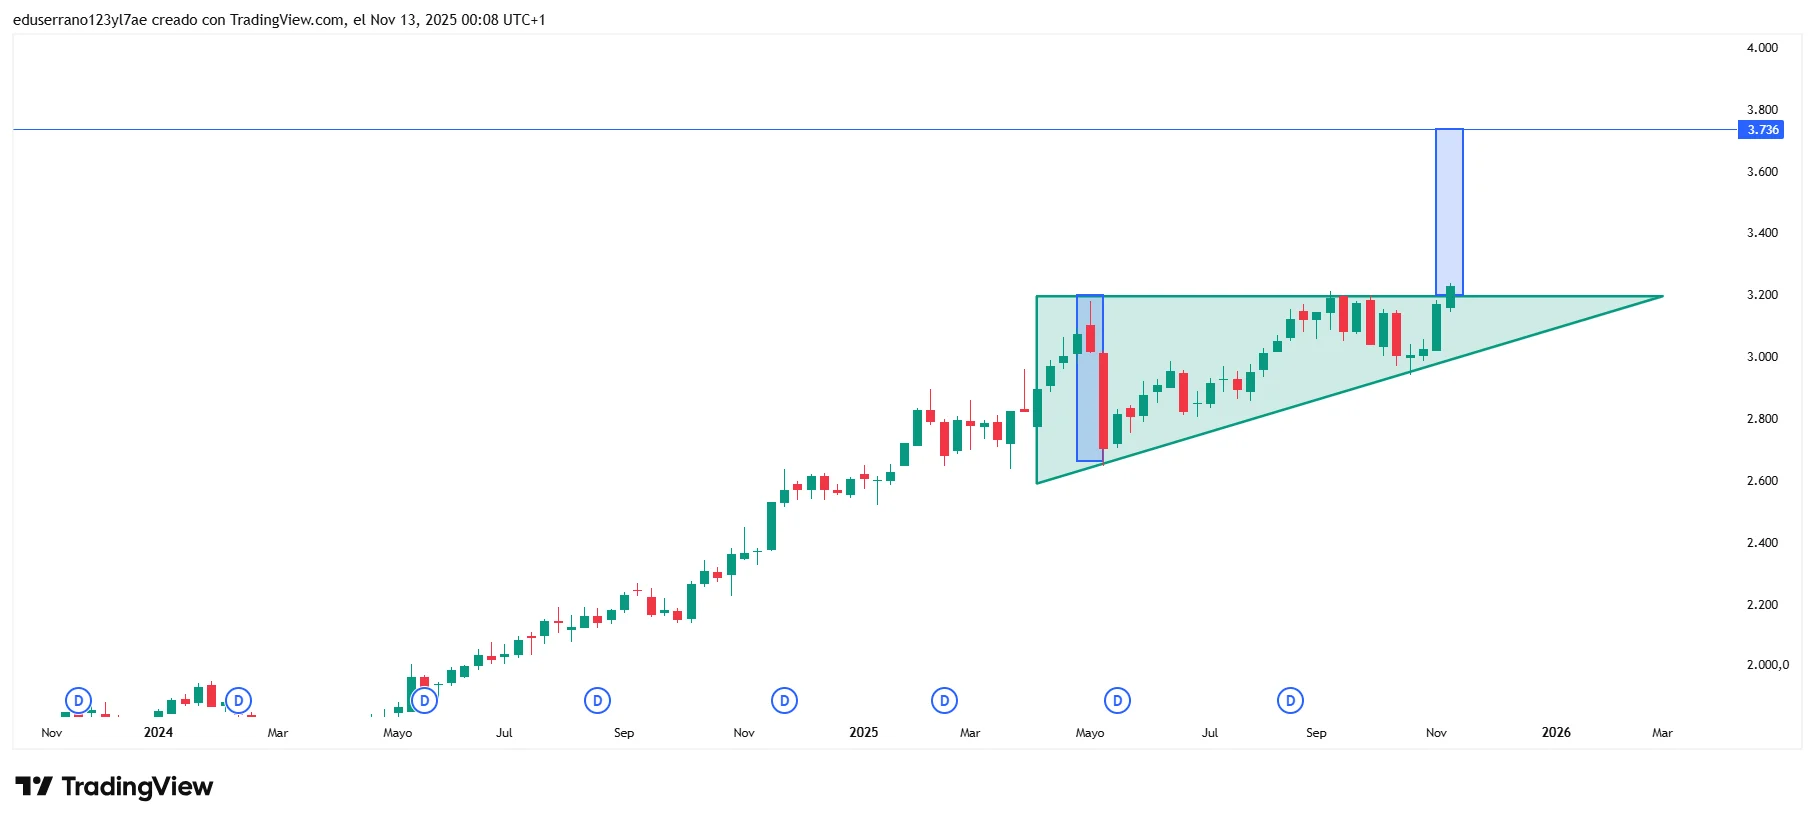Click the dividend marker before Sep 2025

1290,700
